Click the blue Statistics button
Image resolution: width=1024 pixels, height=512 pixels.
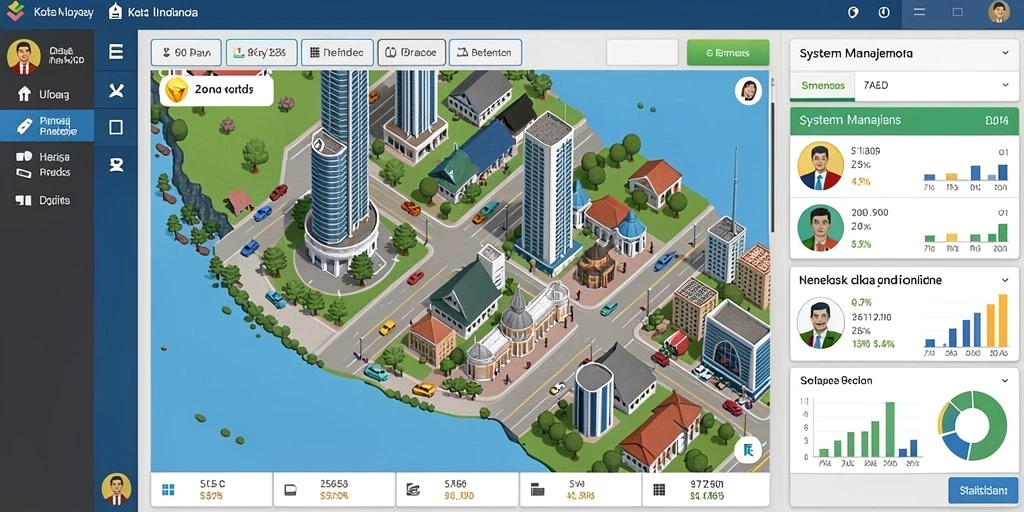pyautogui.click(x=983, y=489)
